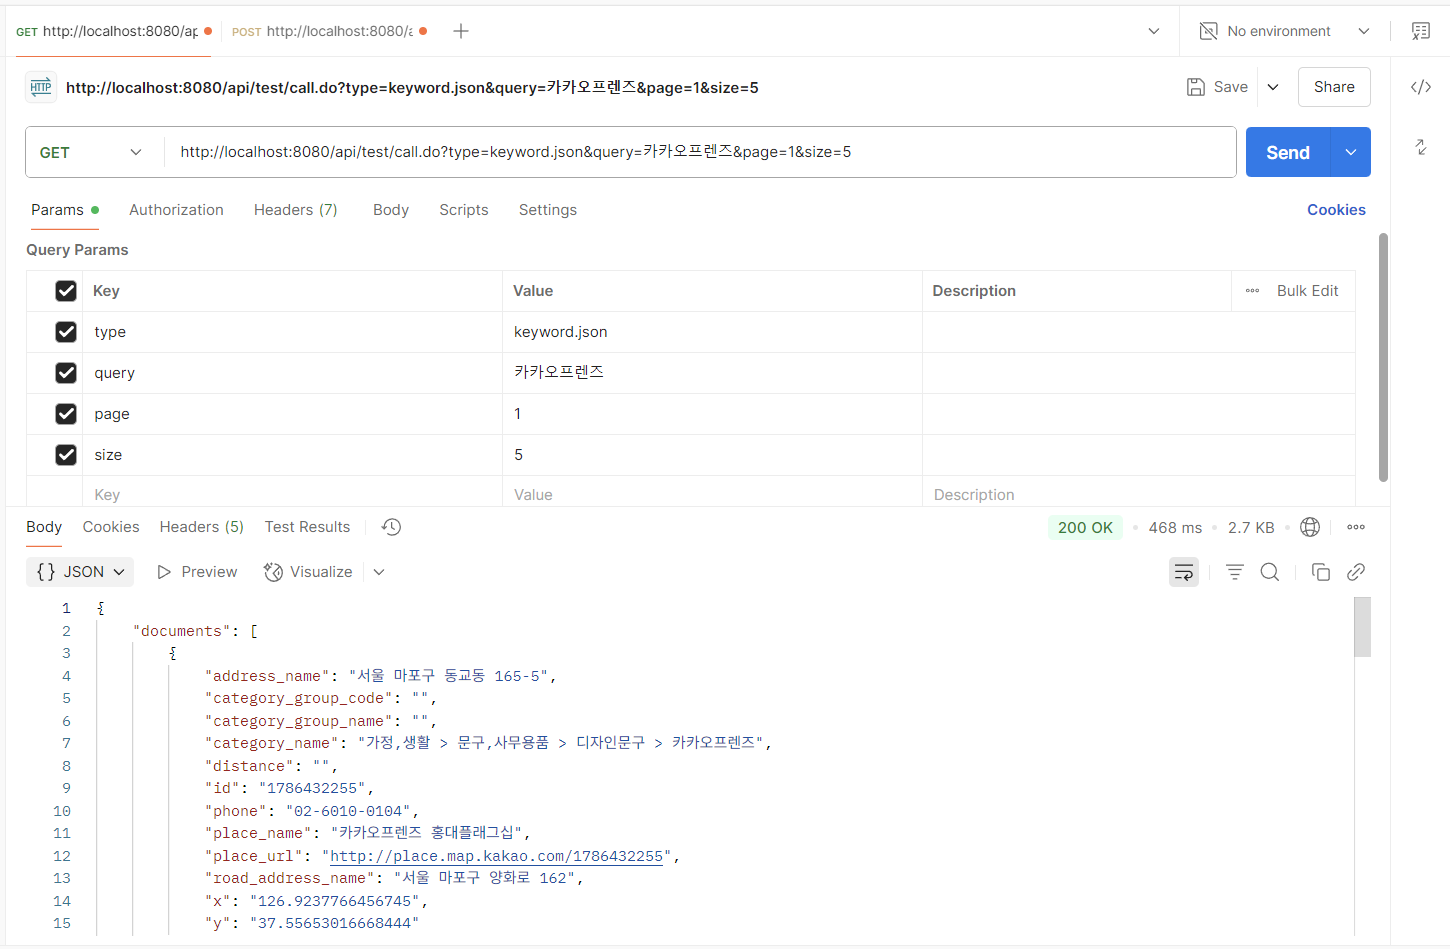Open the query params options ellipsis
This screenshot has height=949, width=1450.
pos(1252,291)
